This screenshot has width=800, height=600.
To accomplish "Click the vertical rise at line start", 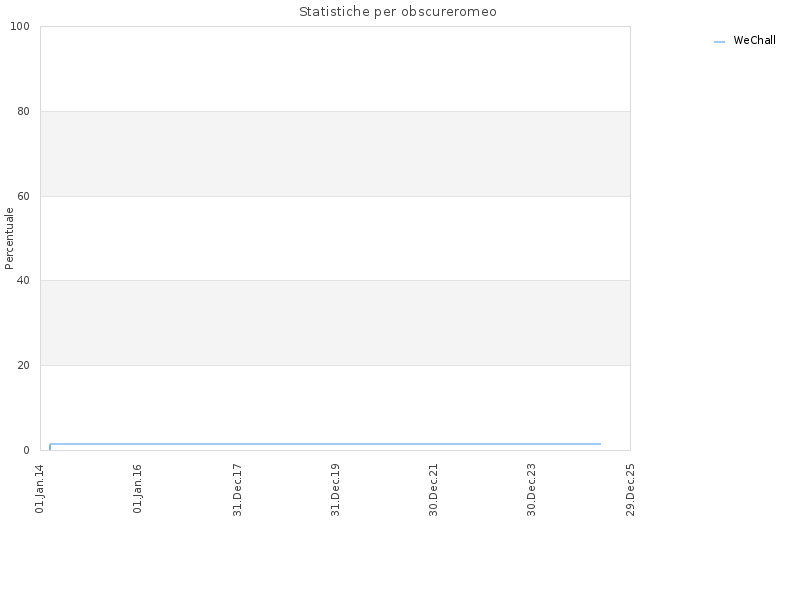I will click(50, 447).
